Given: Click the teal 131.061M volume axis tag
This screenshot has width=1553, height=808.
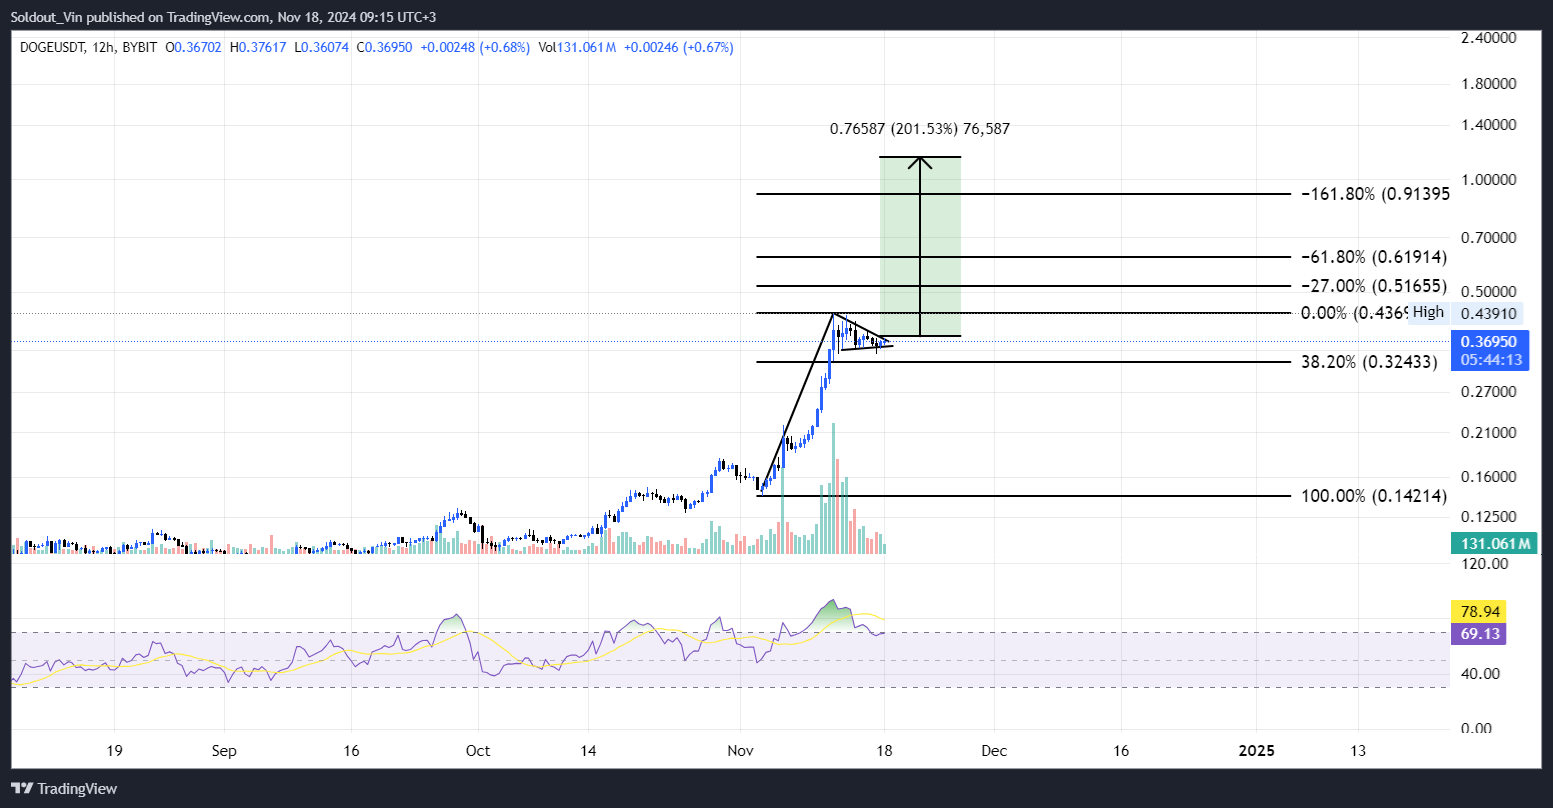Looking at the screenshot, I should [1496, 544].
